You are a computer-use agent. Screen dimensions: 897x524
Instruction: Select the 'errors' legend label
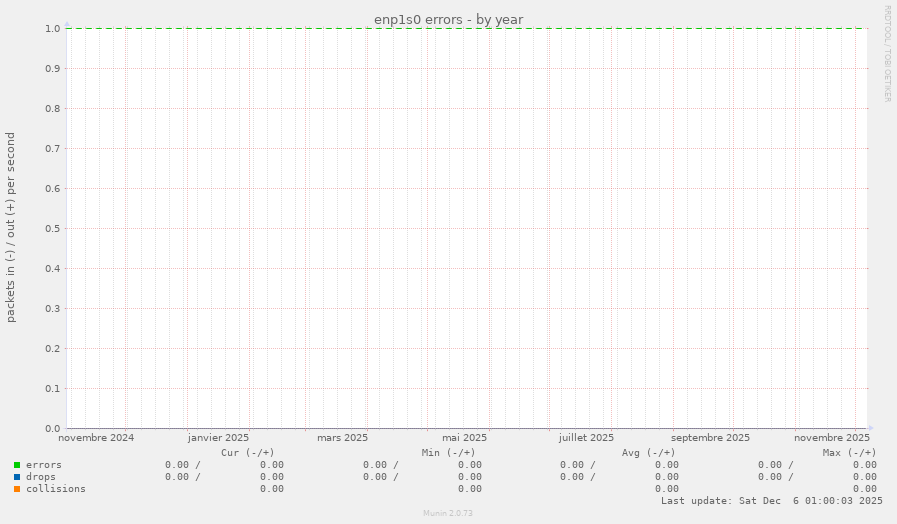click(x=43, y=465)
